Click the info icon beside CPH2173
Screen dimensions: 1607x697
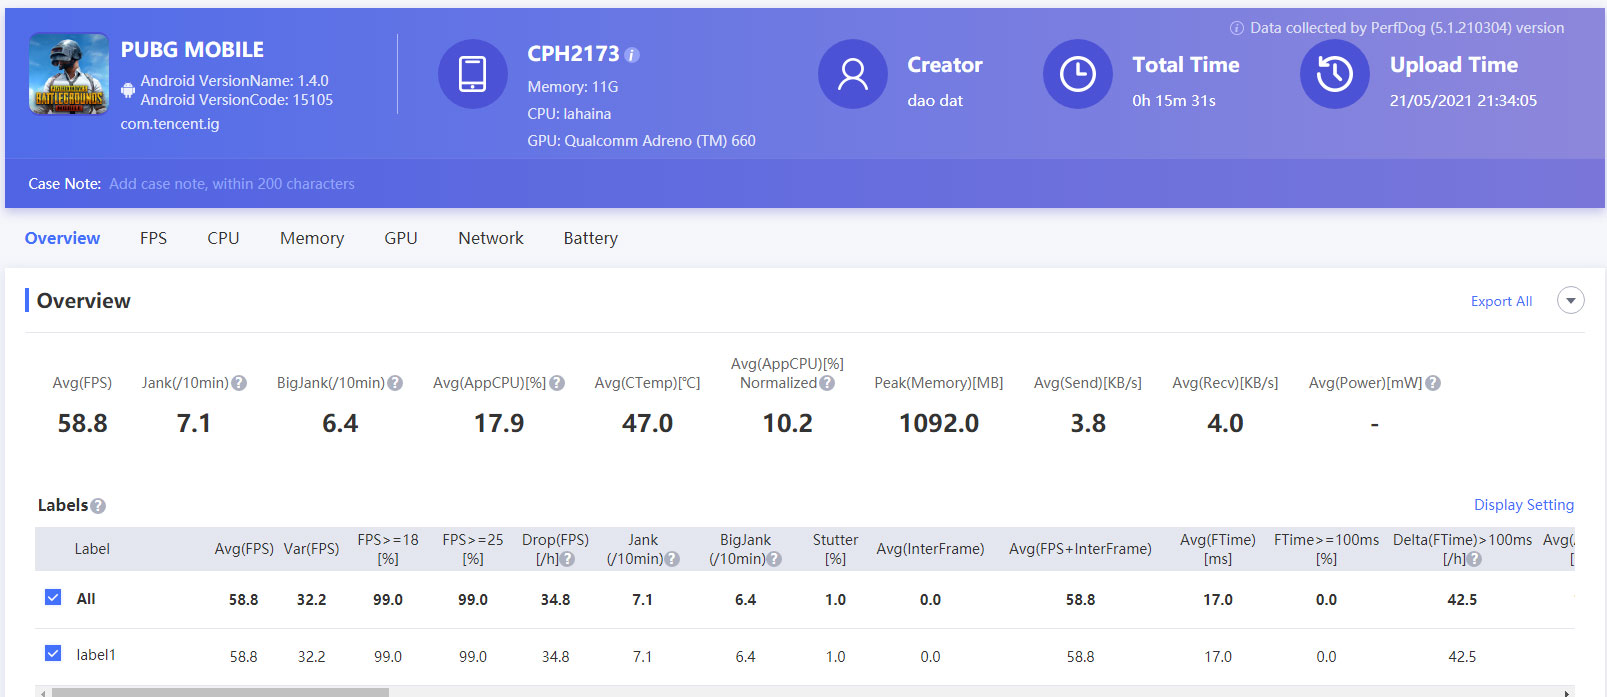(632, 55)
